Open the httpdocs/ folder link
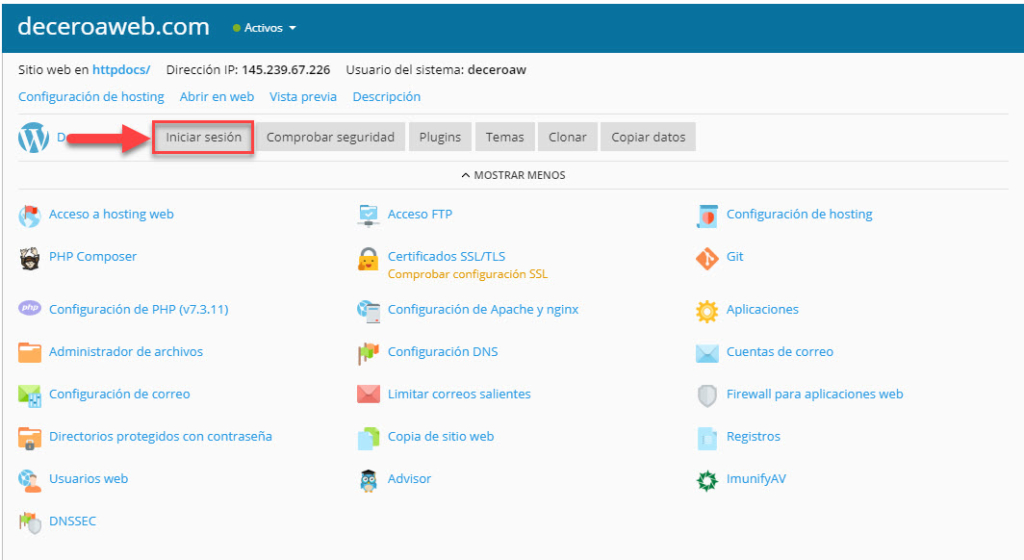 click(x=121, y=70)
